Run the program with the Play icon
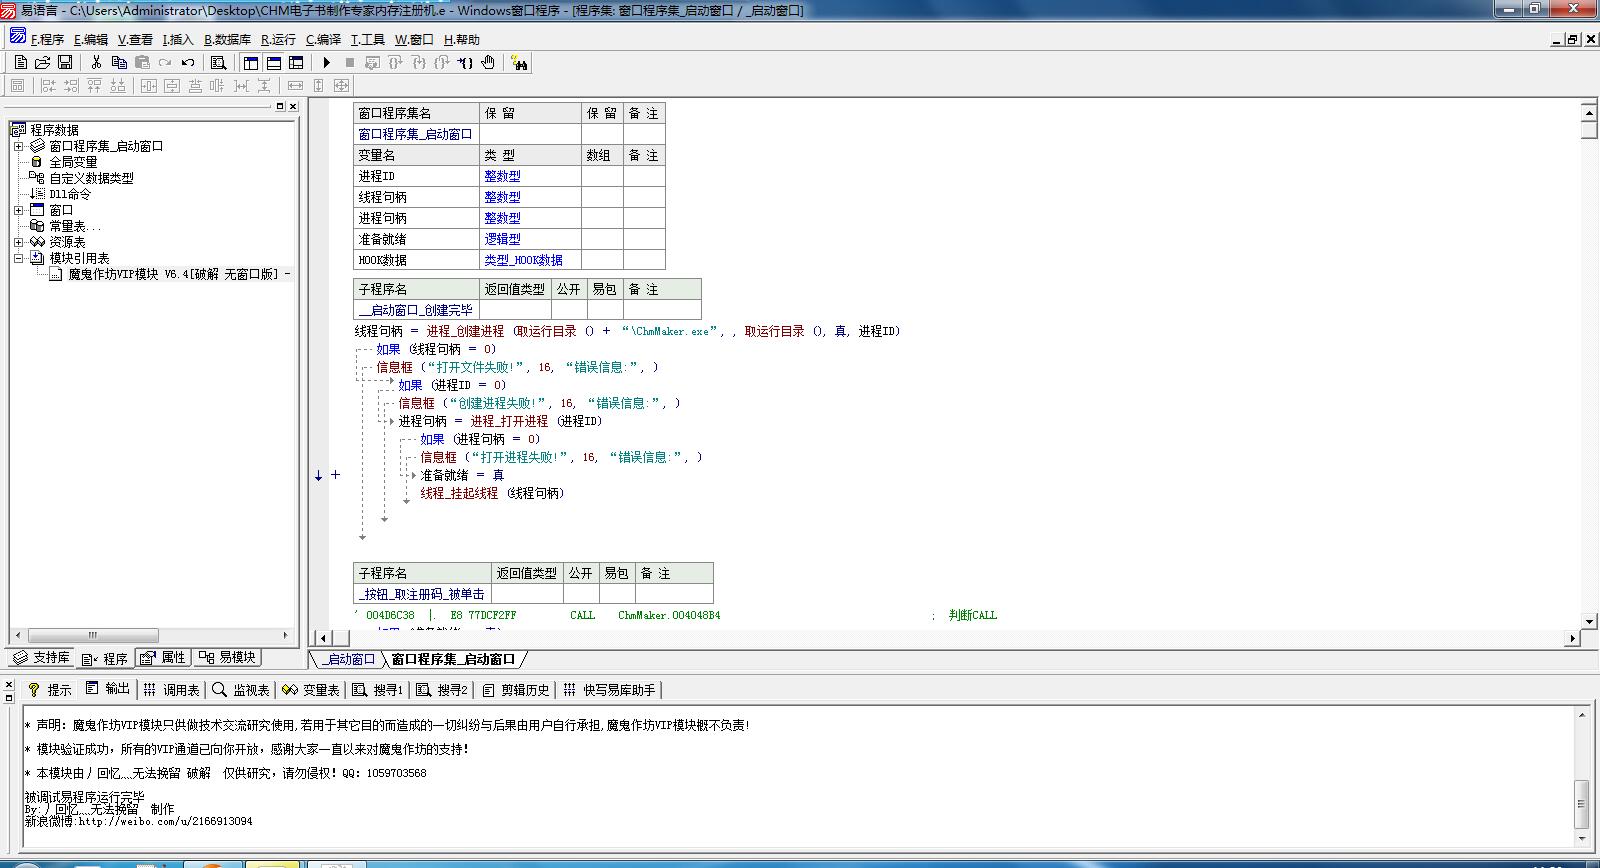The image size is (1600, 868). 326,62
